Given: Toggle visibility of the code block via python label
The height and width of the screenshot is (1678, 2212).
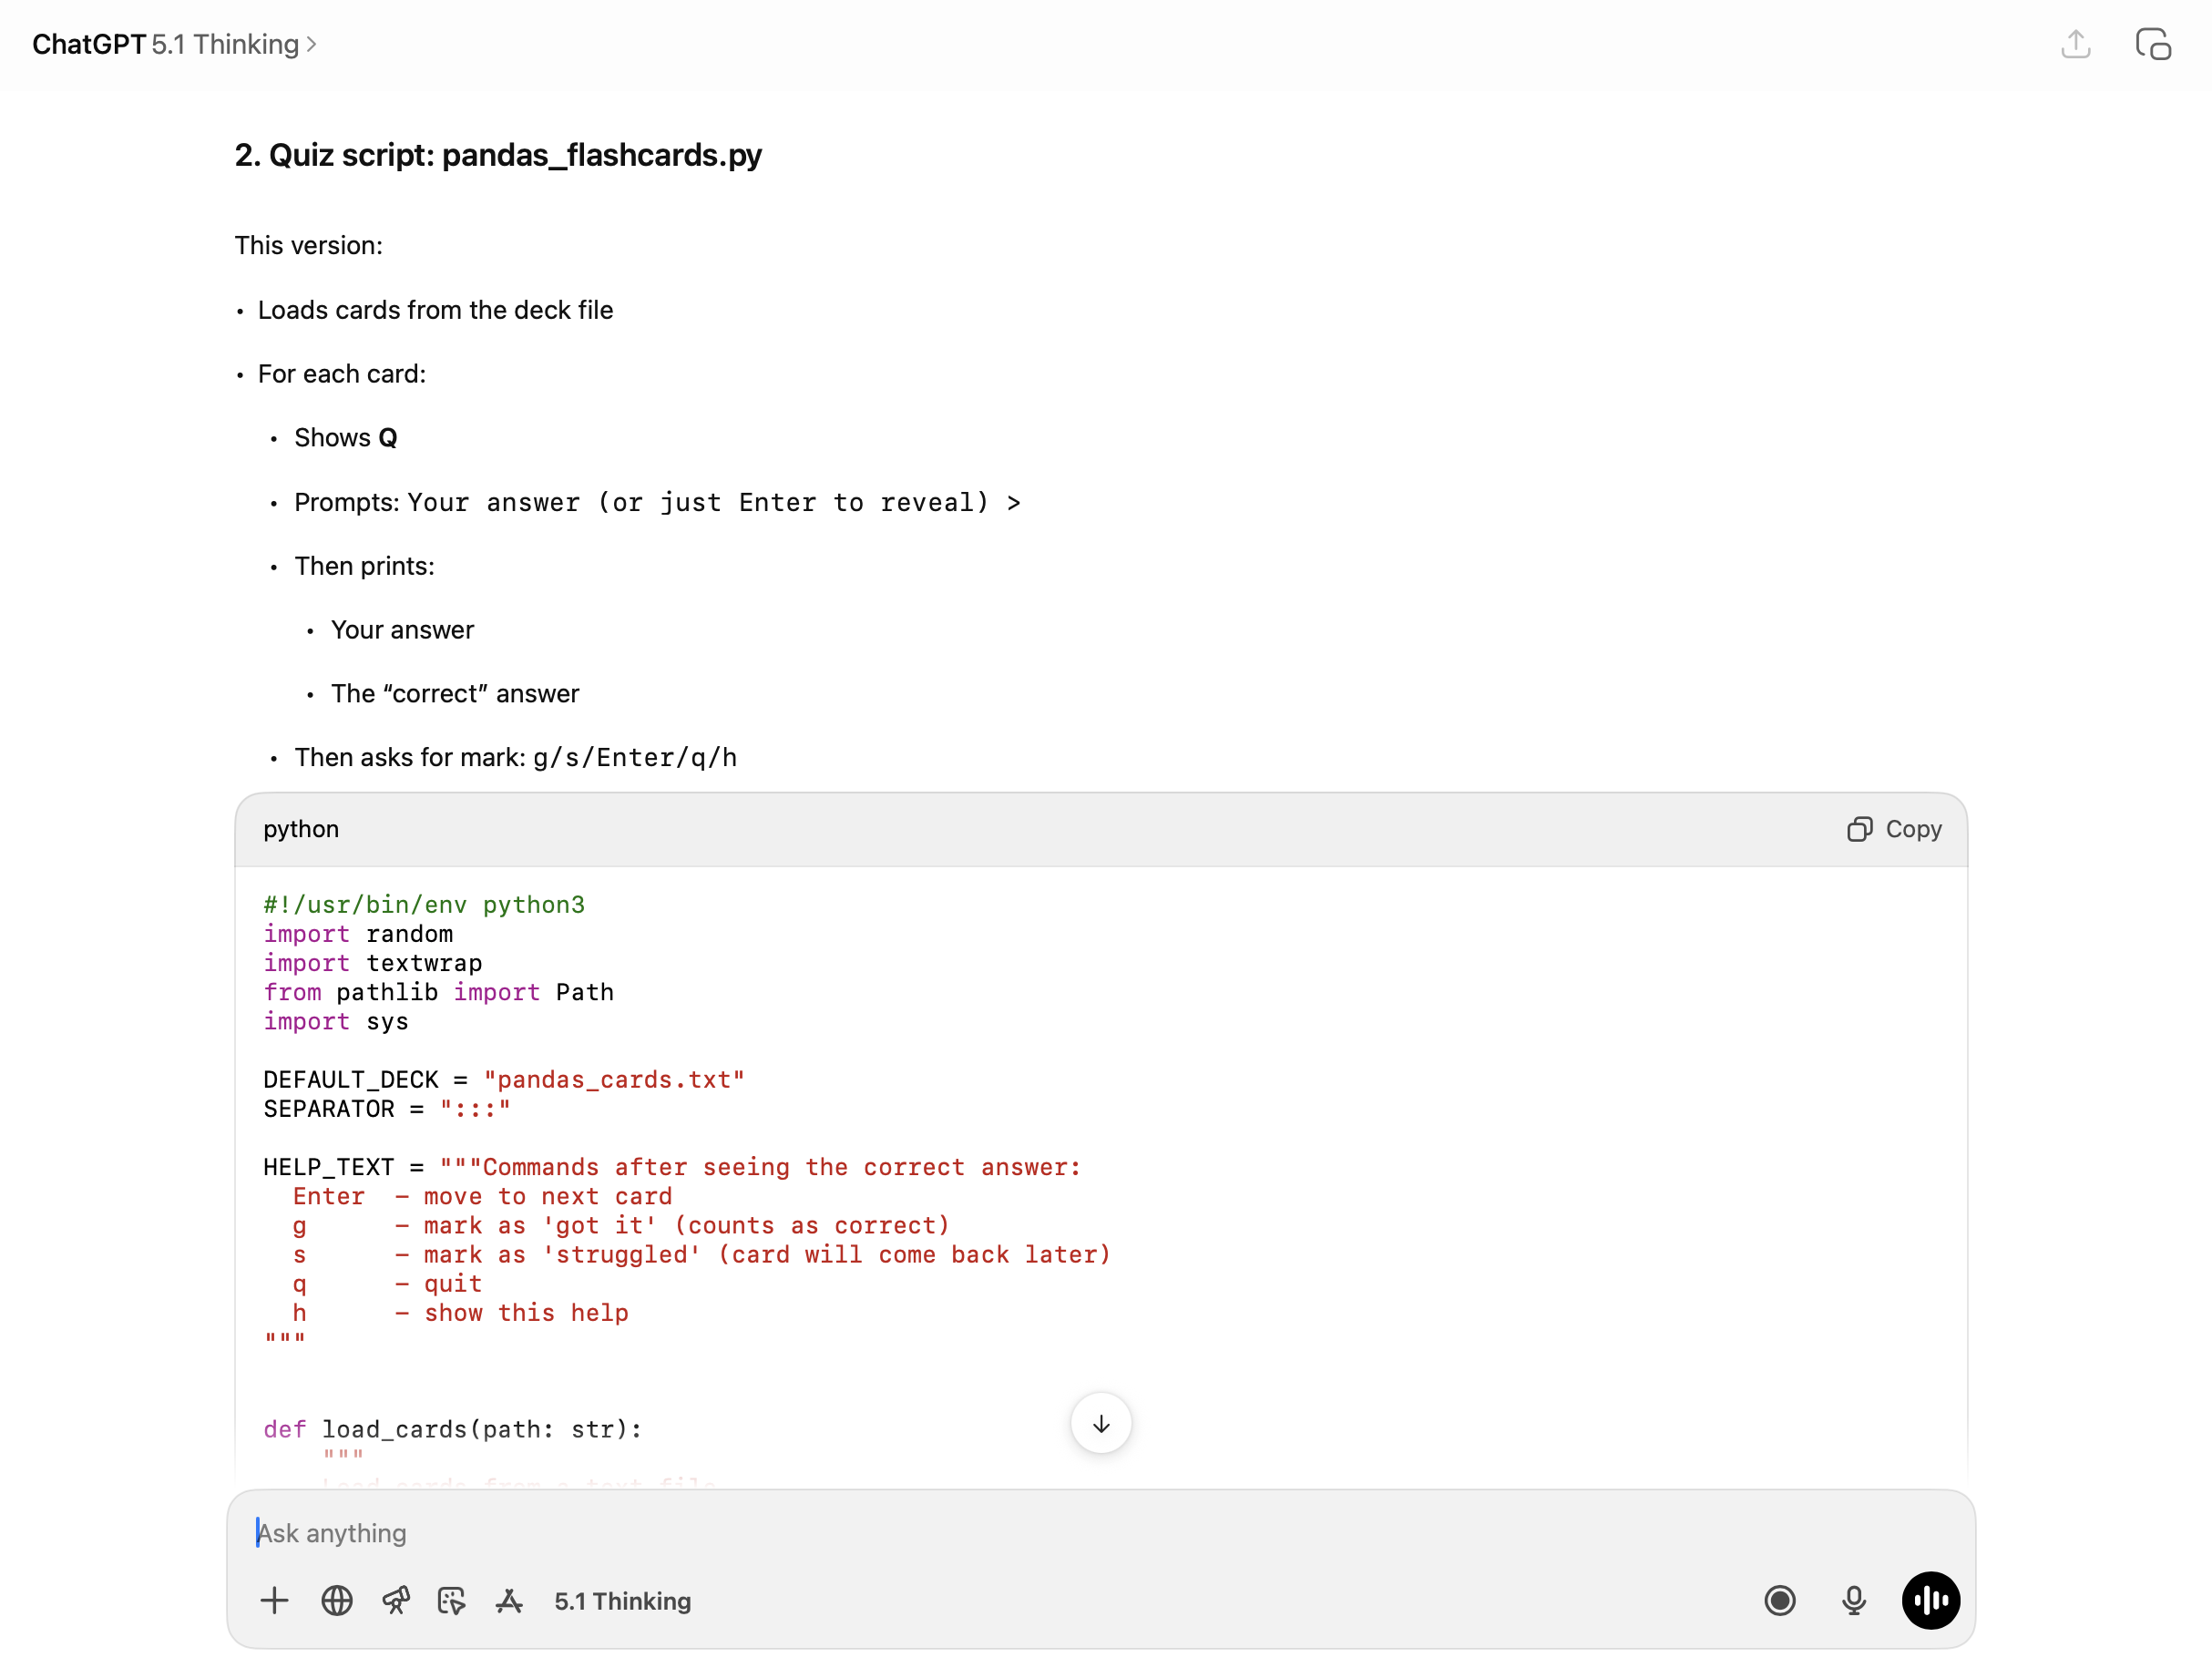Looking at the screenshot, I should pyautogui.click(x=301, y=829).
